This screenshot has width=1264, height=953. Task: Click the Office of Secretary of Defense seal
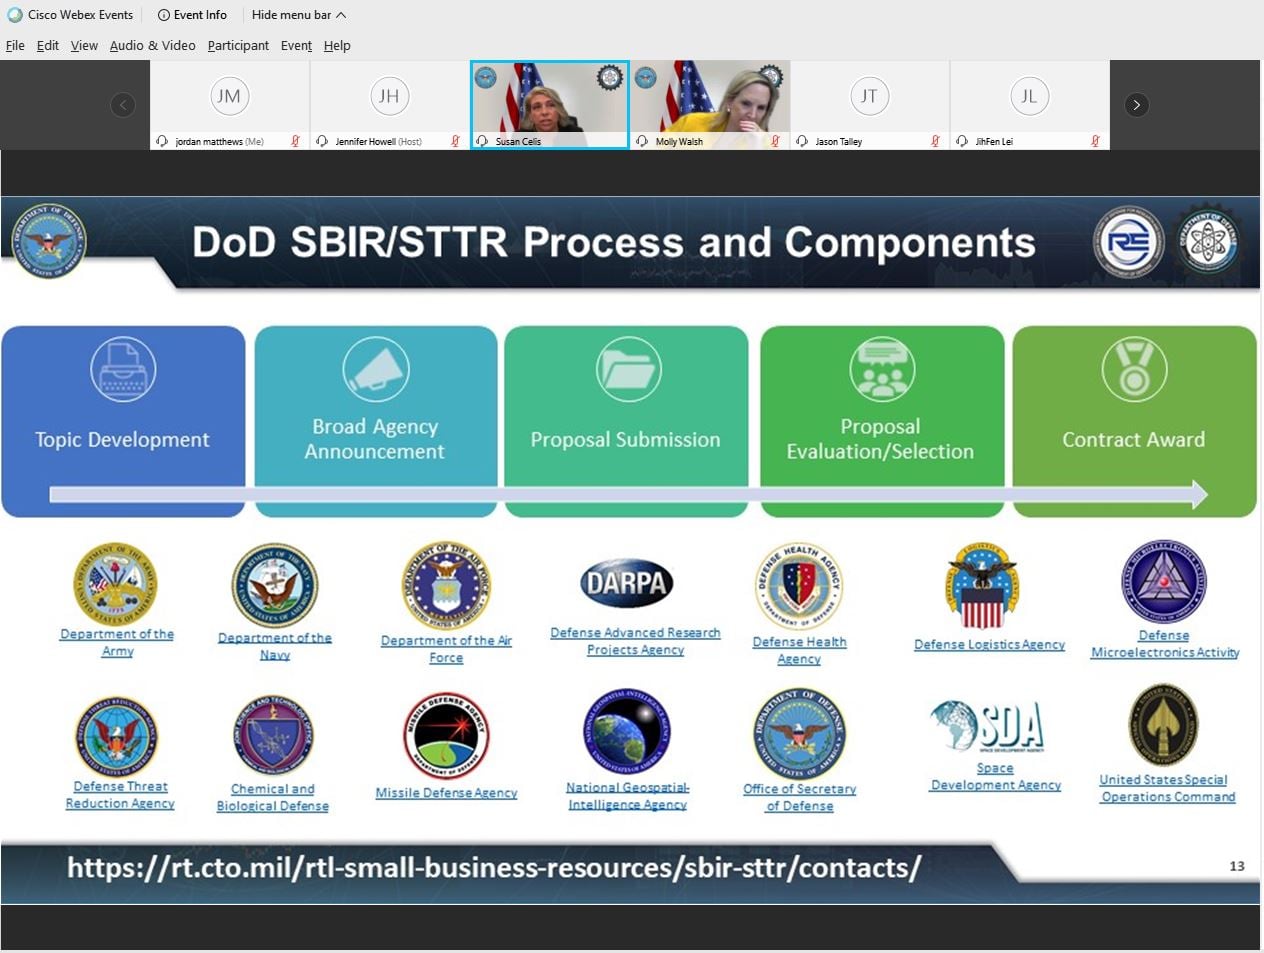799,734
